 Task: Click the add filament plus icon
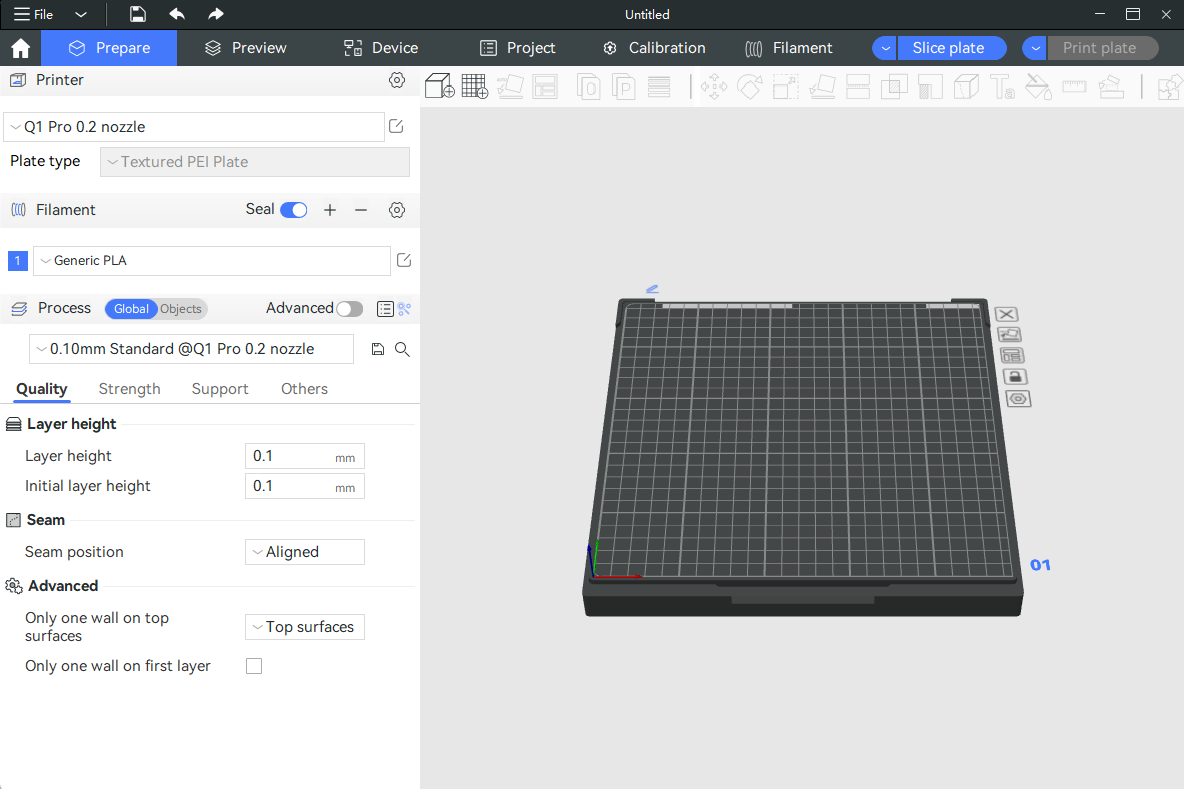click(330, 210)
